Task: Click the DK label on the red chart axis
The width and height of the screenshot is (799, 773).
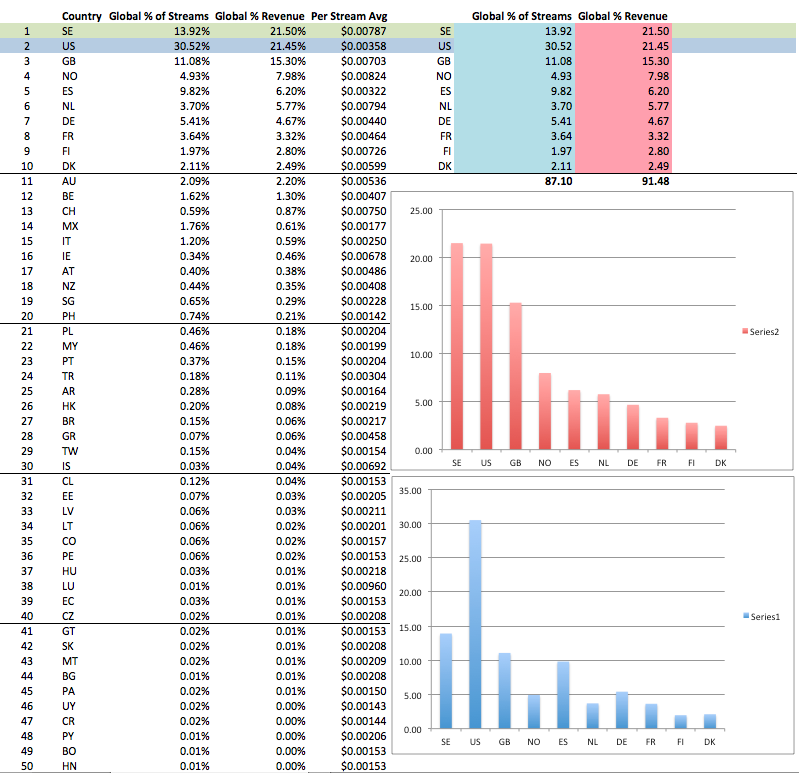Action: click(x=720, y=465)
